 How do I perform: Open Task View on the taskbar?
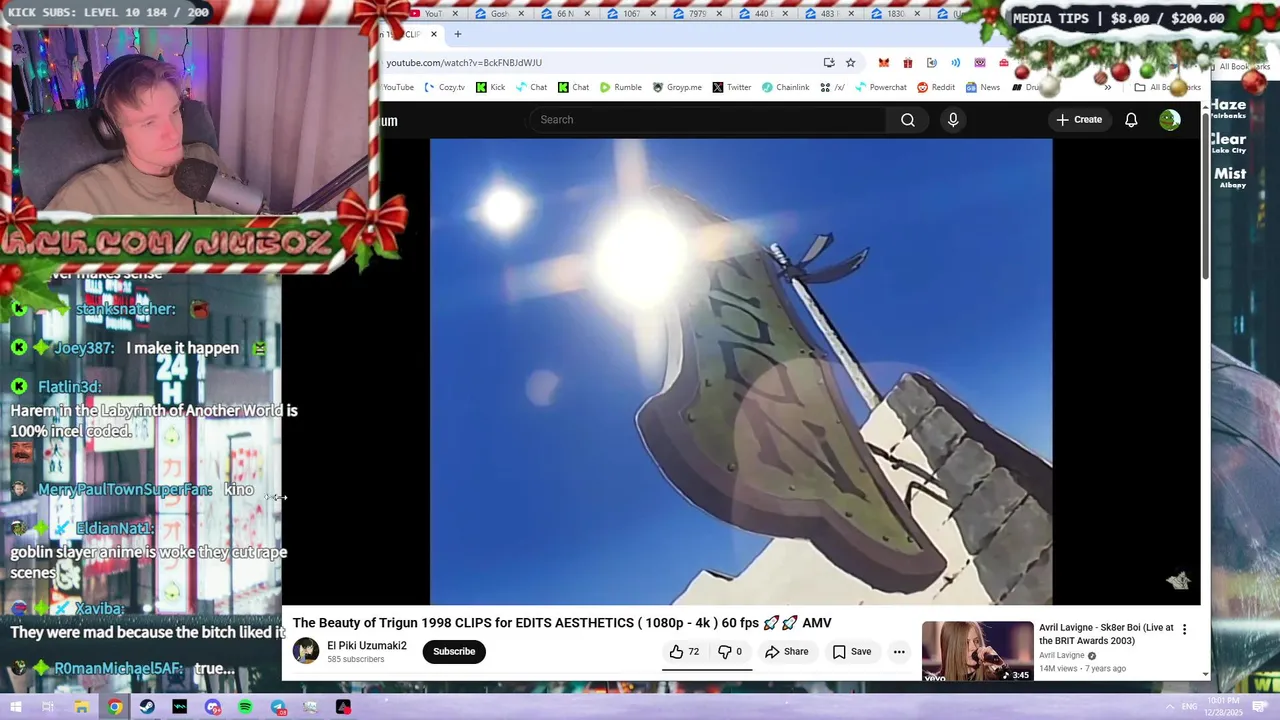point(48,707)
